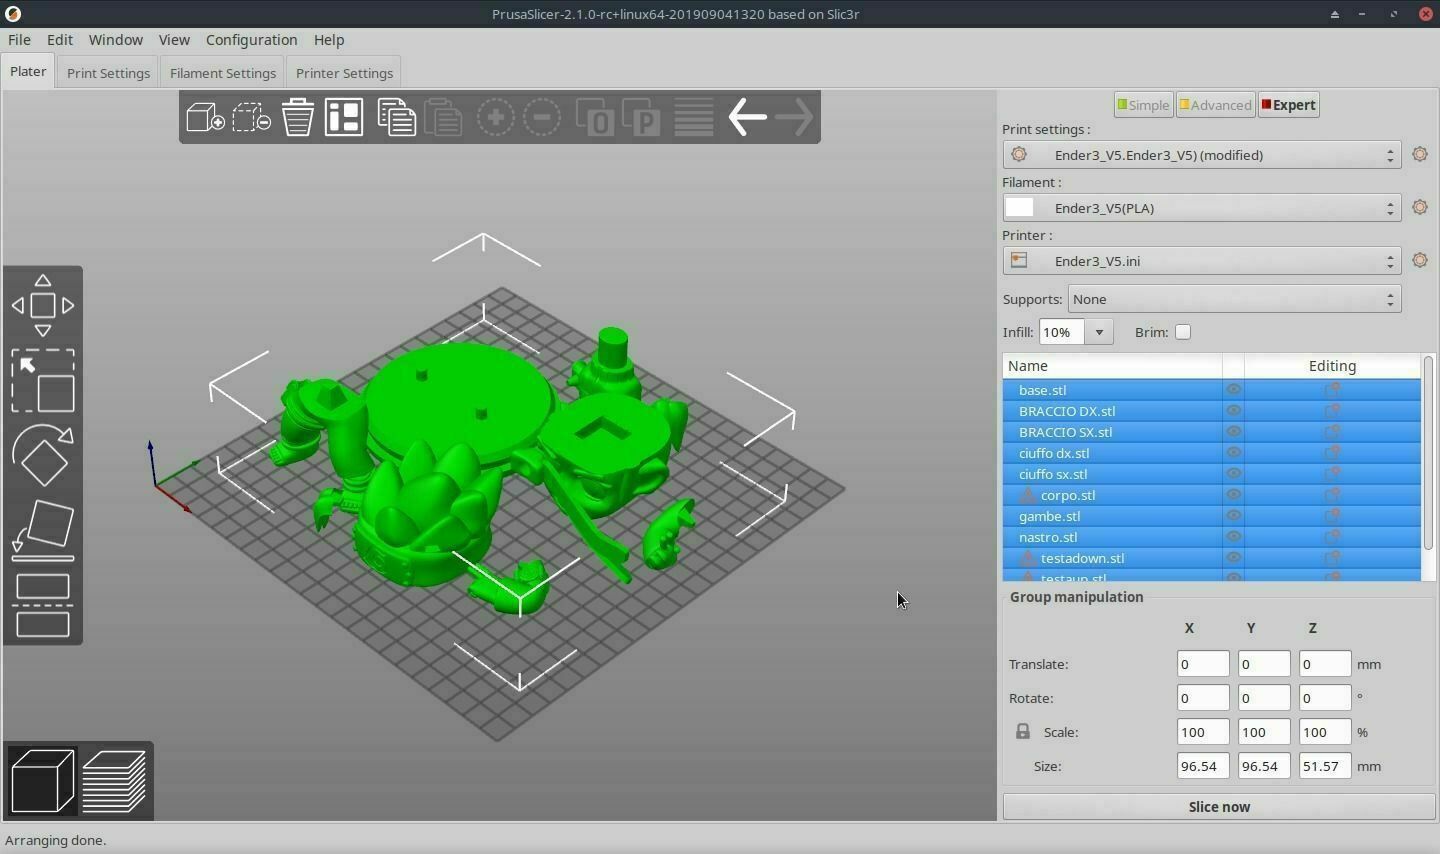This screenshot has height=854, width=1440.
Task: Click the Add instance plus icon
Action: tap(495, 117)
